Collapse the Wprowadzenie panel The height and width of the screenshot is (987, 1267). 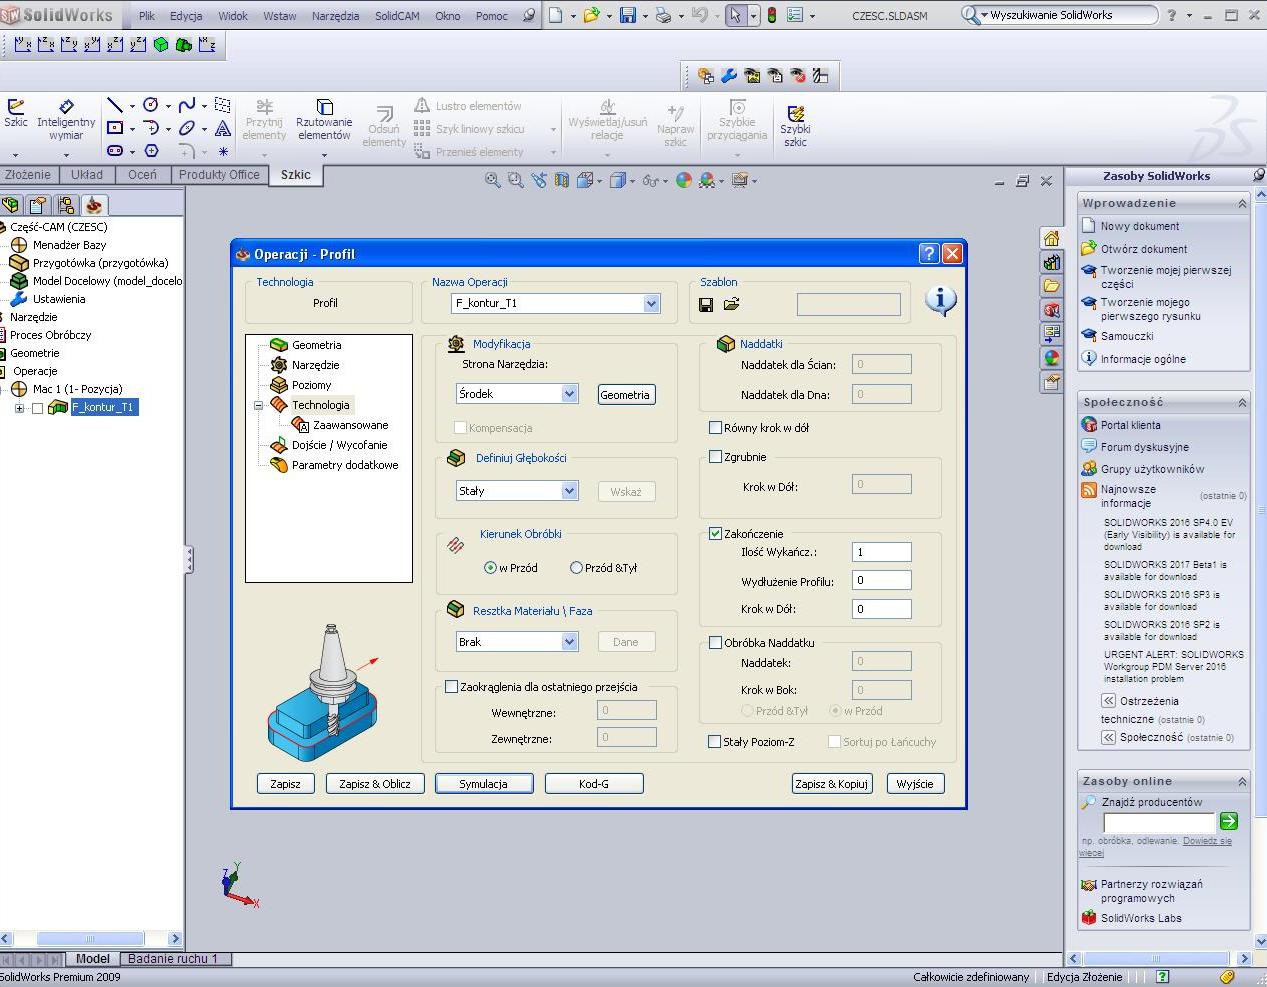[x=1242, y=203]
